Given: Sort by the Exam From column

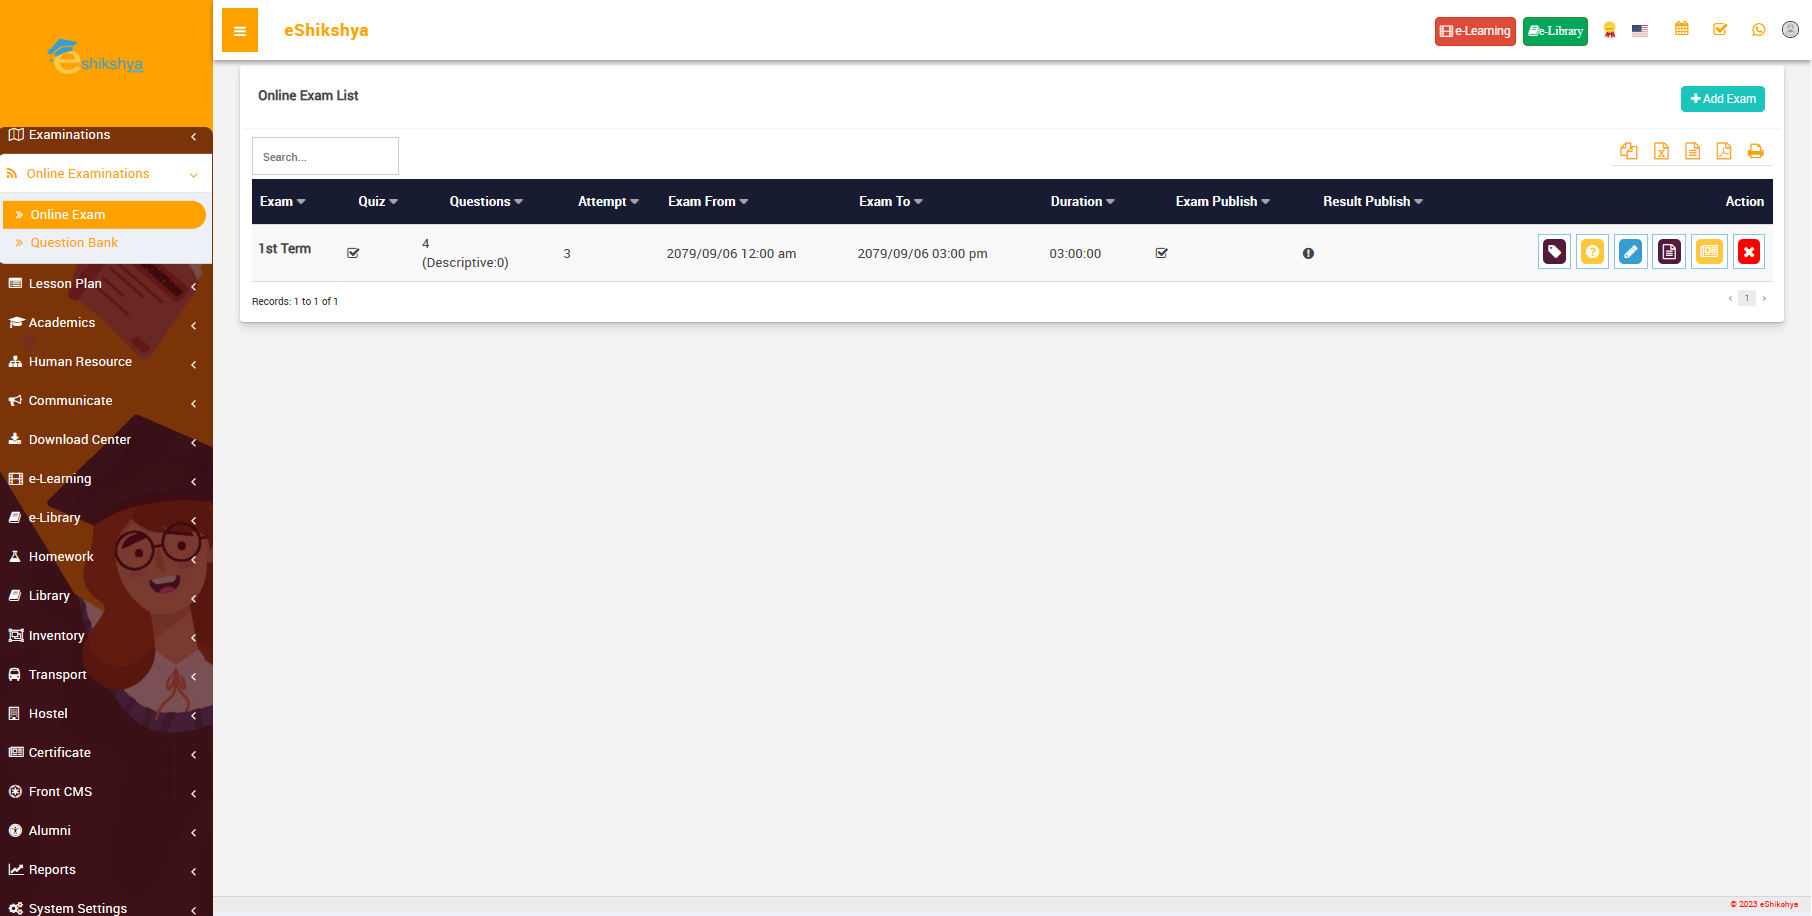Looking at the screenshot, I should click(708, 202).
